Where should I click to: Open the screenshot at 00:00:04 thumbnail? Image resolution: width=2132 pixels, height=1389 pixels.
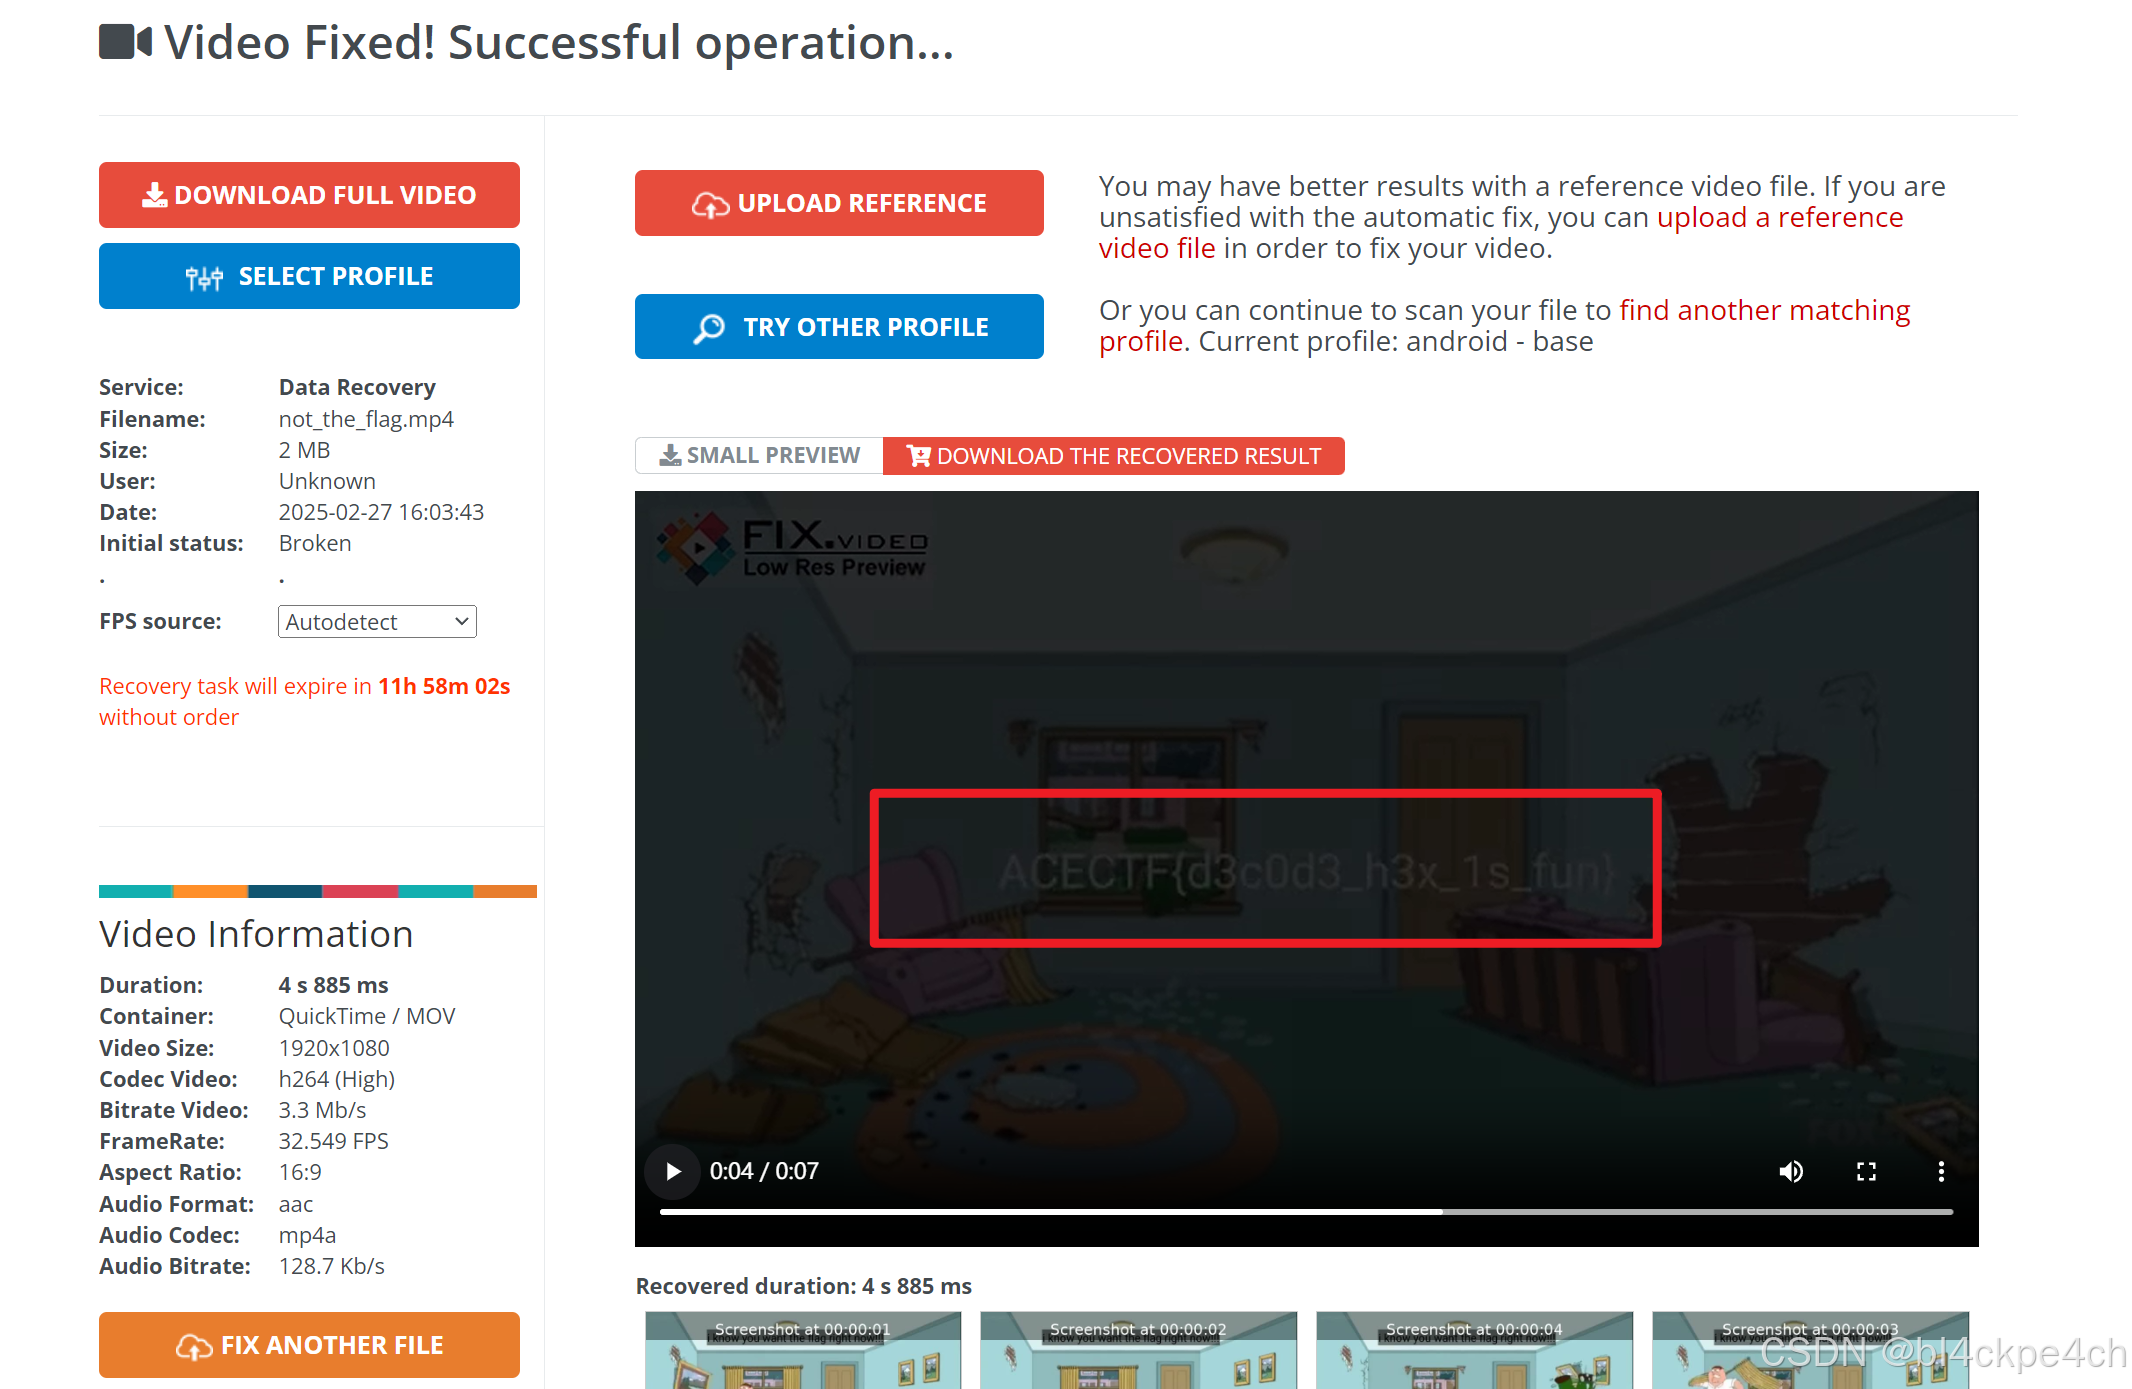[x=1474, y=1352]
